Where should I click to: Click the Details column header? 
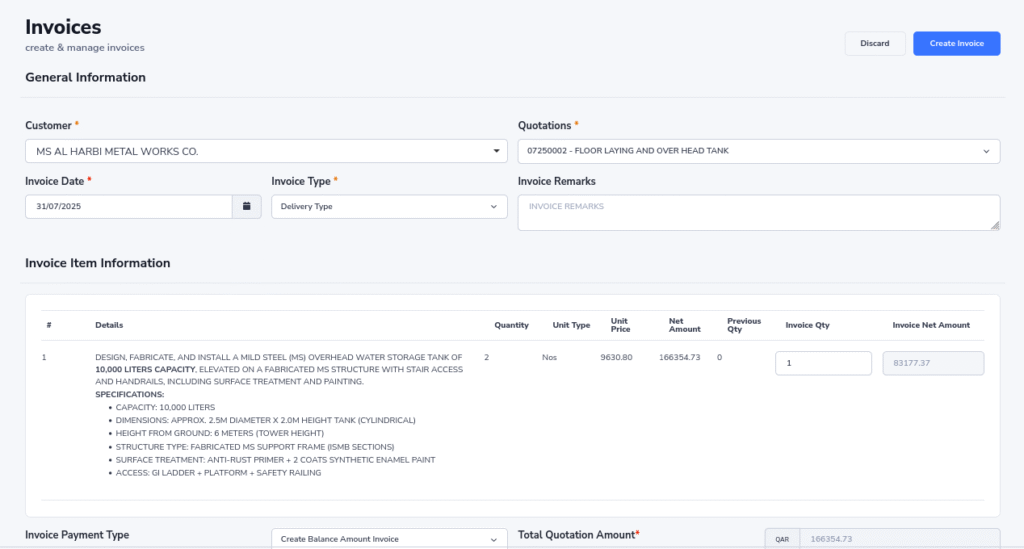pos(109,325)
